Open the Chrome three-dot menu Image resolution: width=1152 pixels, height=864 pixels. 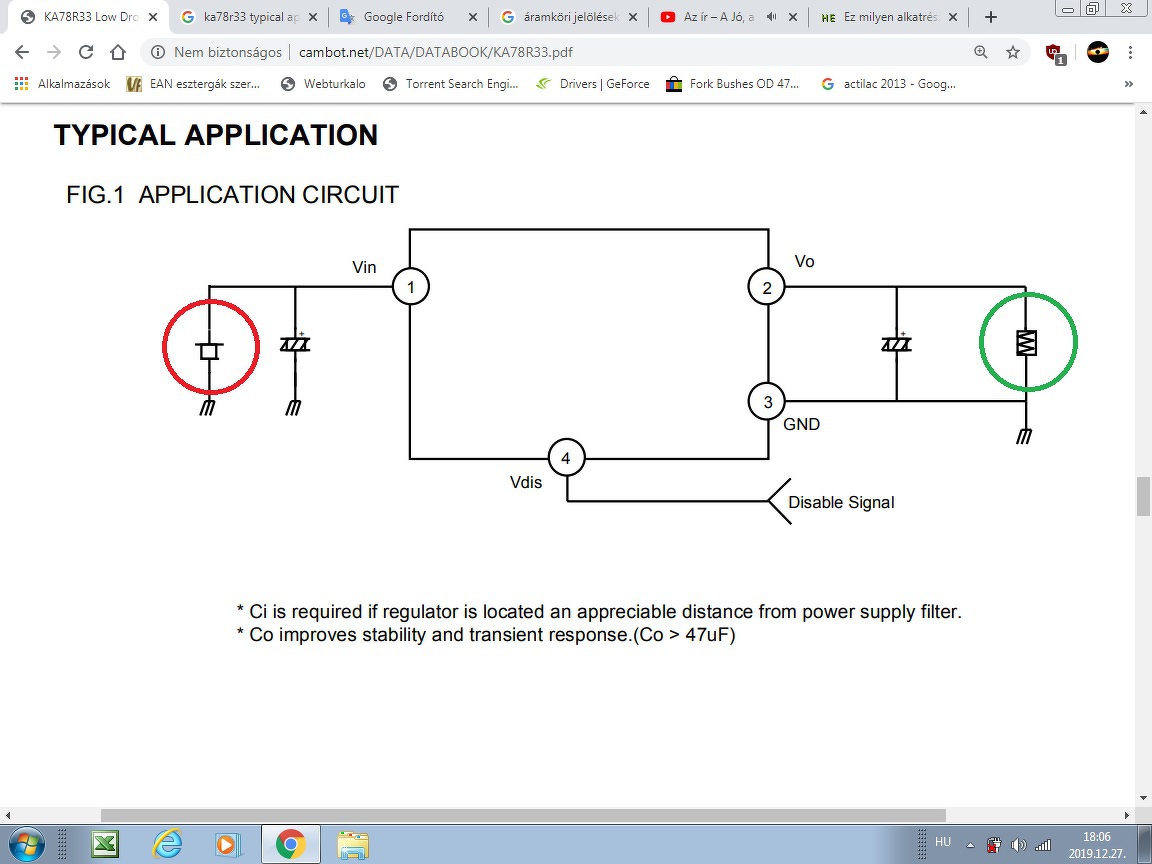(1131, 52)
